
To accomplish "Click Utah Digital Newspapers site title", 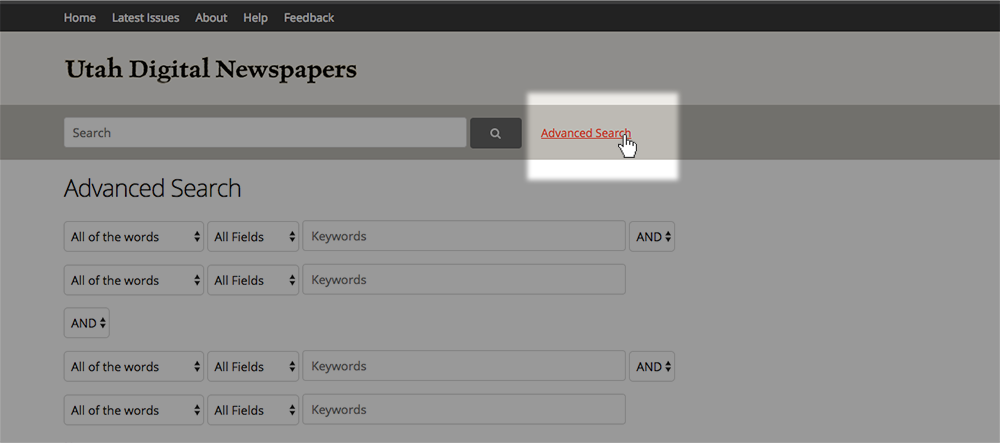I will (x=211, y=69).
